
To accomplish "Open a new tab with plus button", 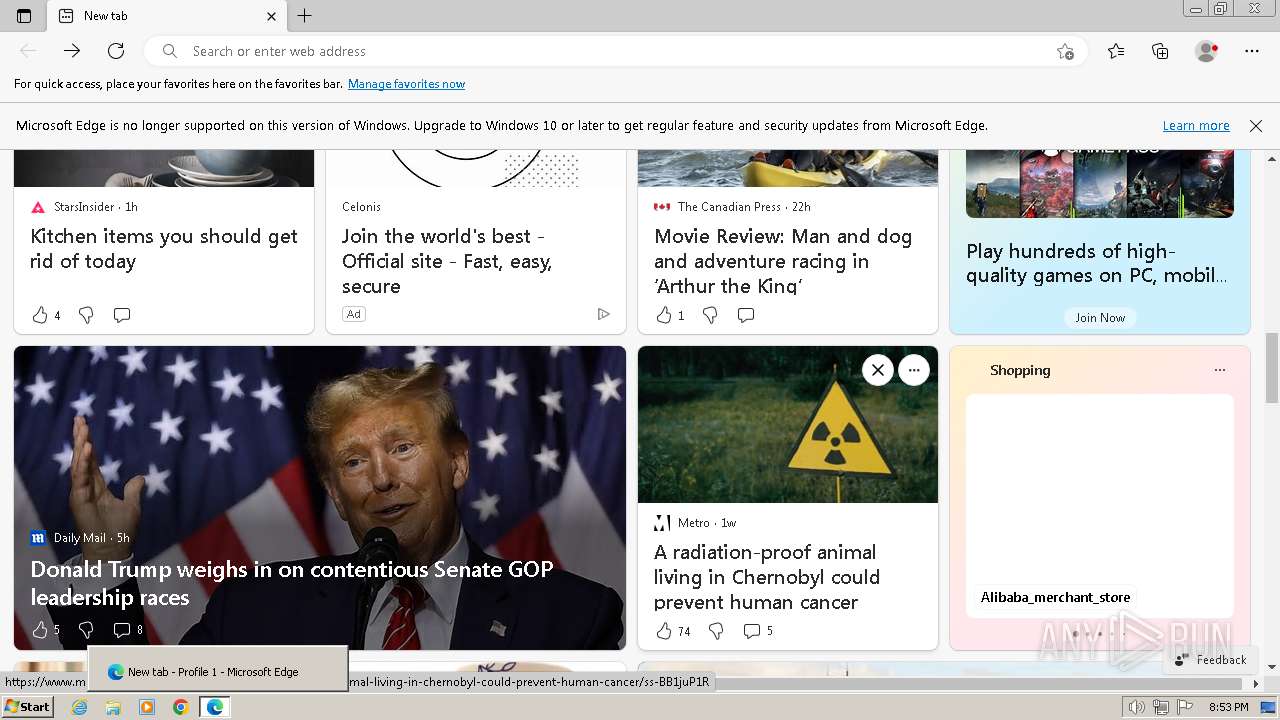I will pyautogui.click(x=305, y=16).
